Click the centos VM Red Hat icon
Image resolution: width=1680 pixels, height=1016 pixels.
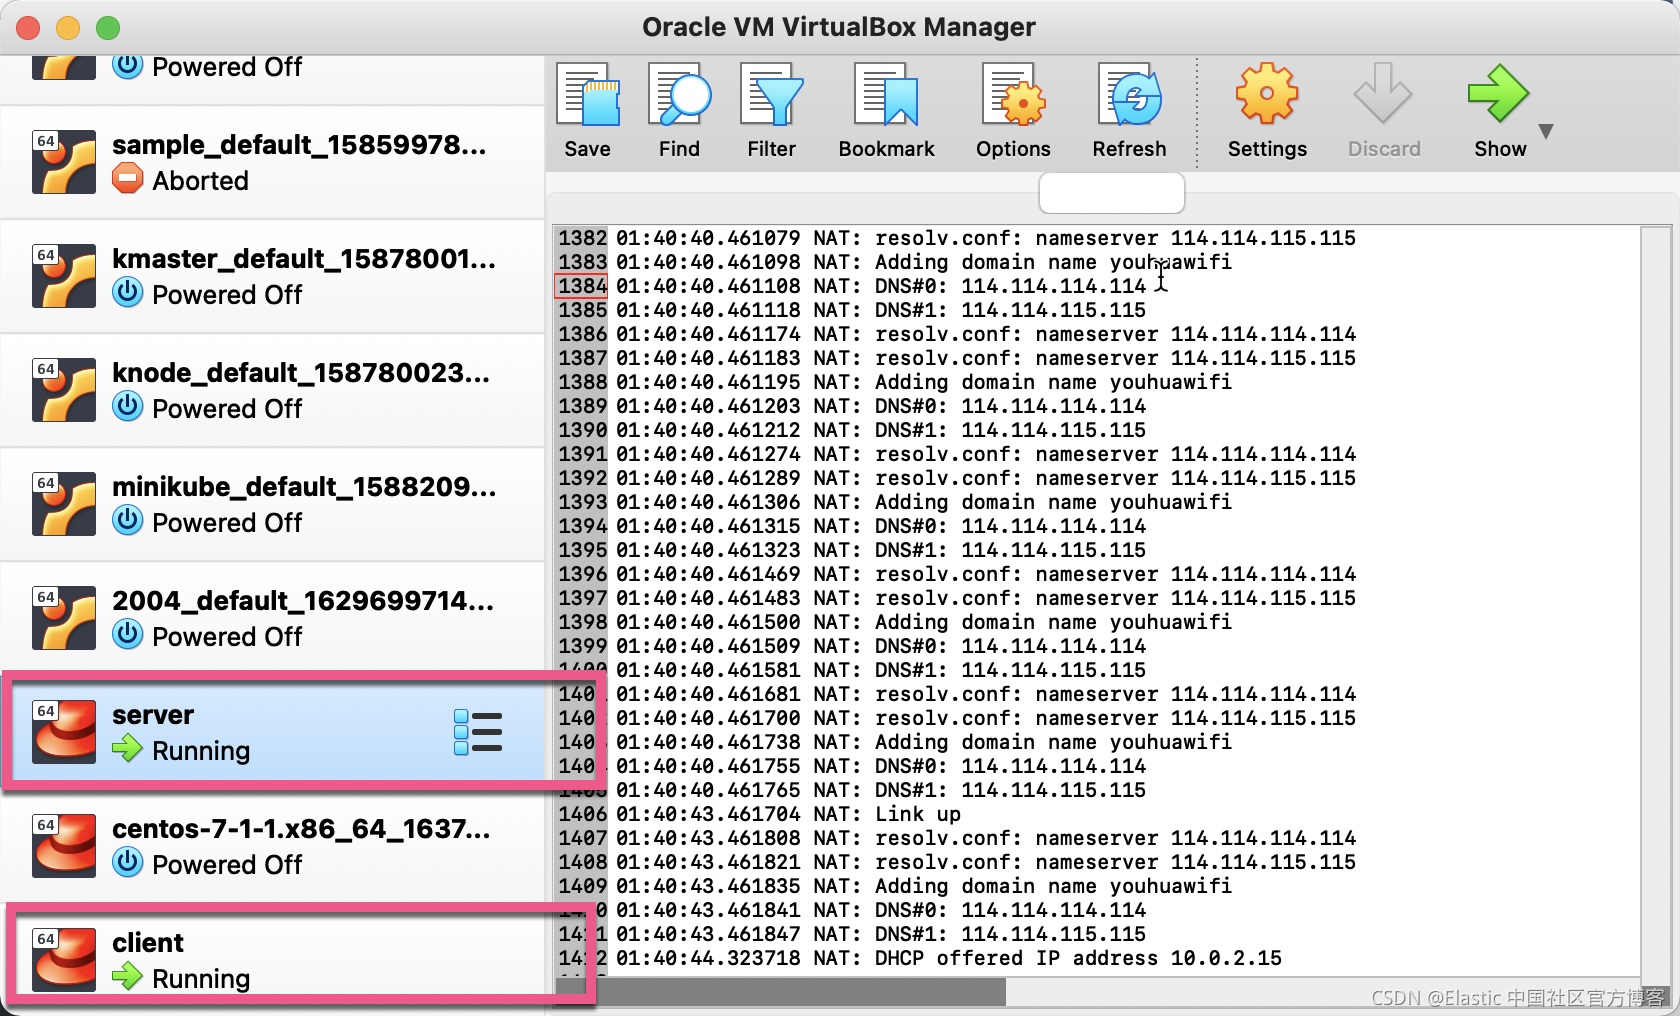[x=64, y=846]
